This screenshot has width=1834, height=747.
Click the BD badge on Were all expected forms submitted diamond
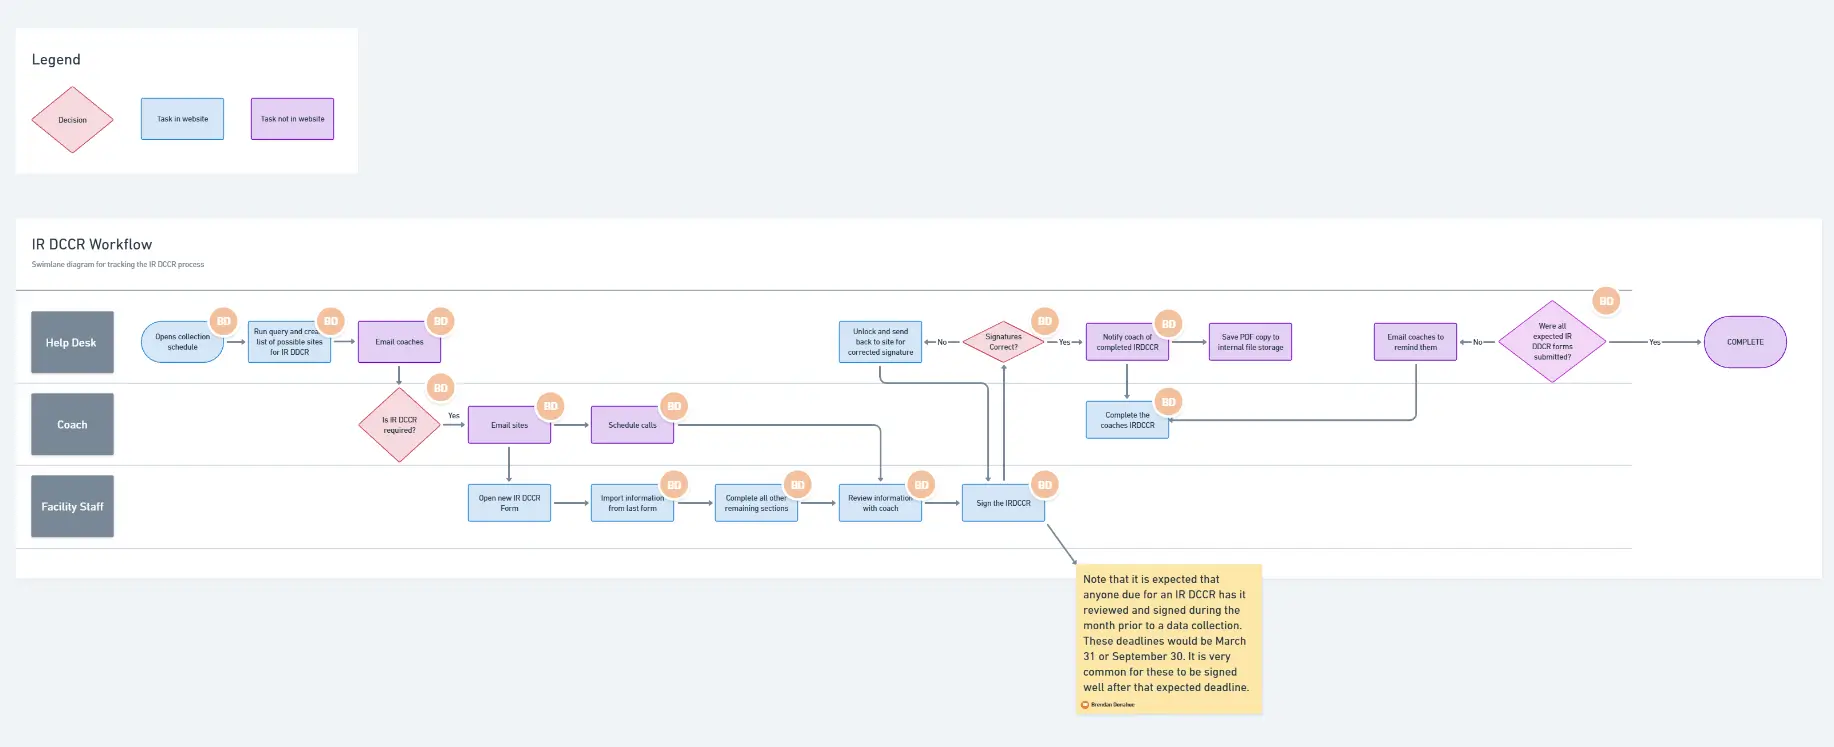[x=1606, y=301]
